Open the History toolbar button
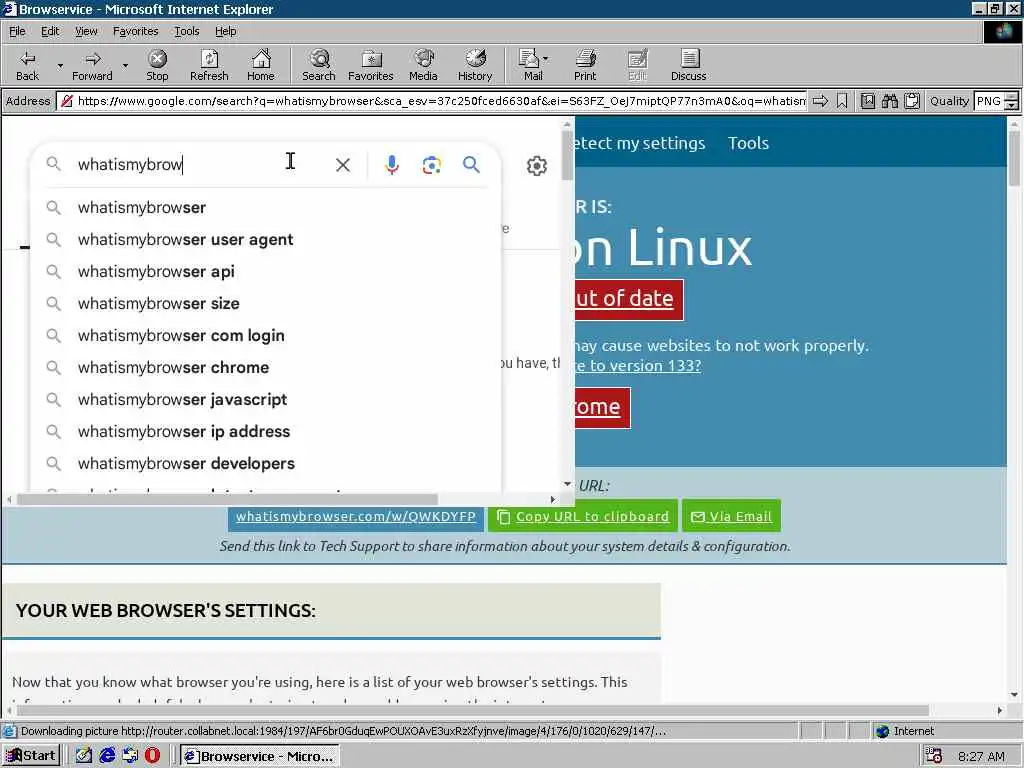The width and height of the screenshot is (1024, 768). click(475, 65)
